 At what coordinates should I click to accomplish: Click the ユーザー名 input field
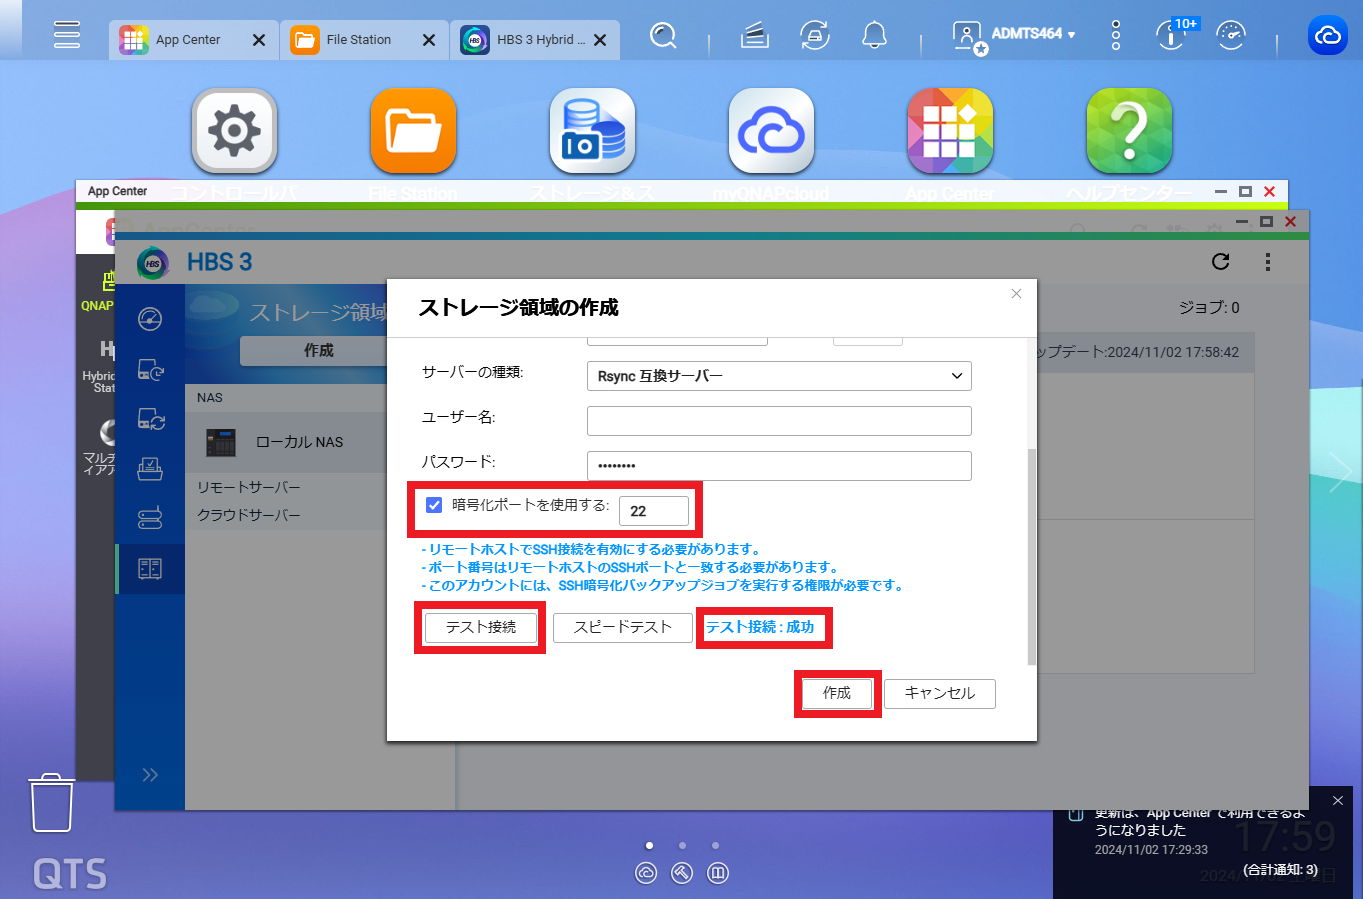[x=779, y=421]
